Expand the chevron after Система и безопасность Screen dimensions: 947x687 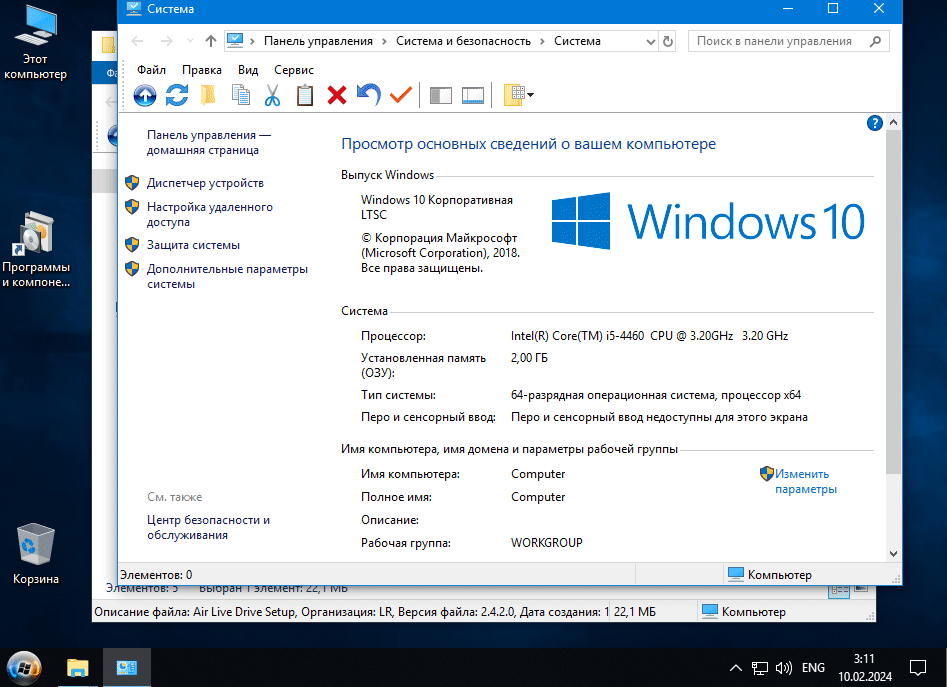[x=542, y=41]
